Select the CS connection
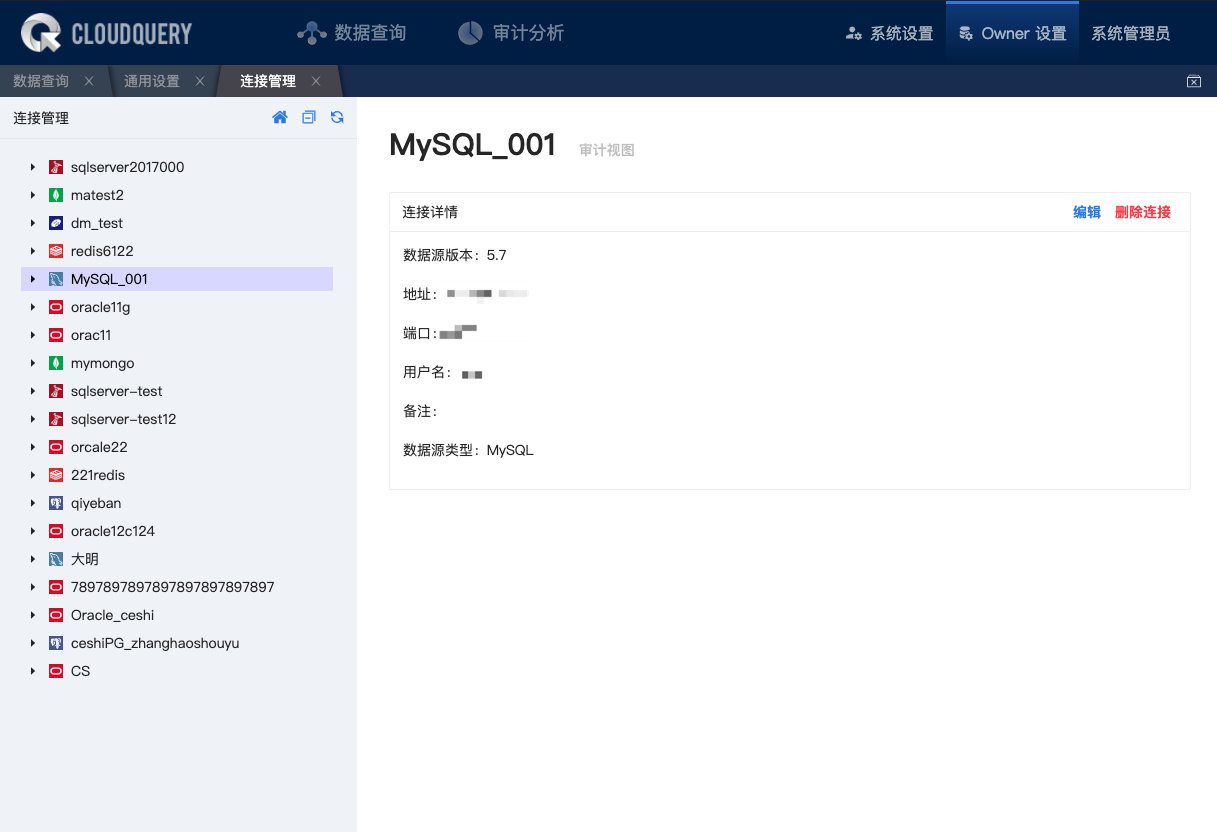 tap(80, 671)
